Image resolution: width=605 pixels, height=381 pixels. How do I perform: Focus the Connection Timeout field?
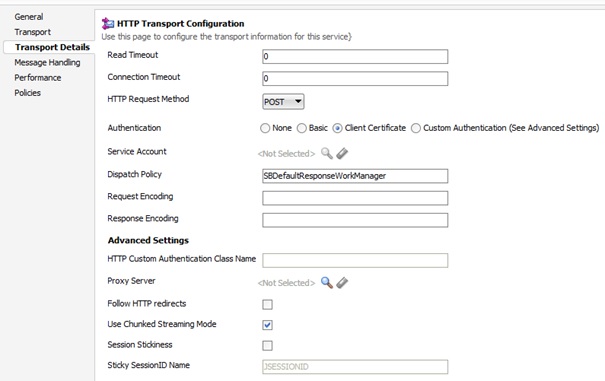pyautogui.click(x=355, y=79)
